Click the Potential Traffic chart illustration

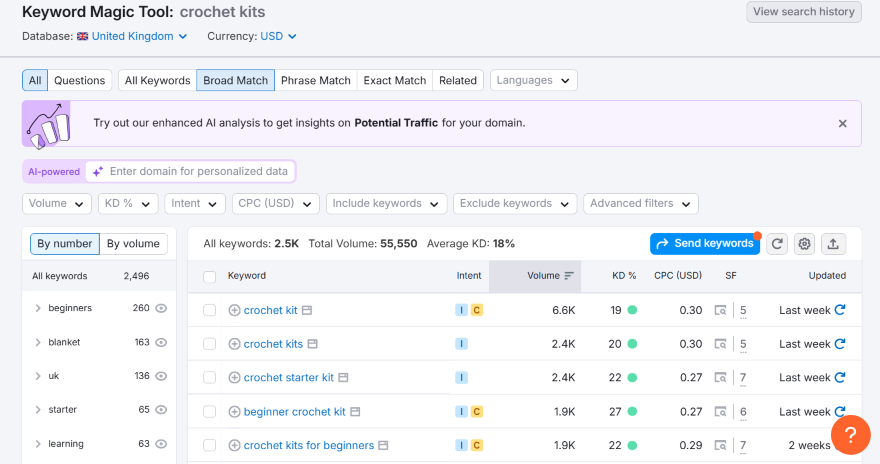click(x=47, y=124)
